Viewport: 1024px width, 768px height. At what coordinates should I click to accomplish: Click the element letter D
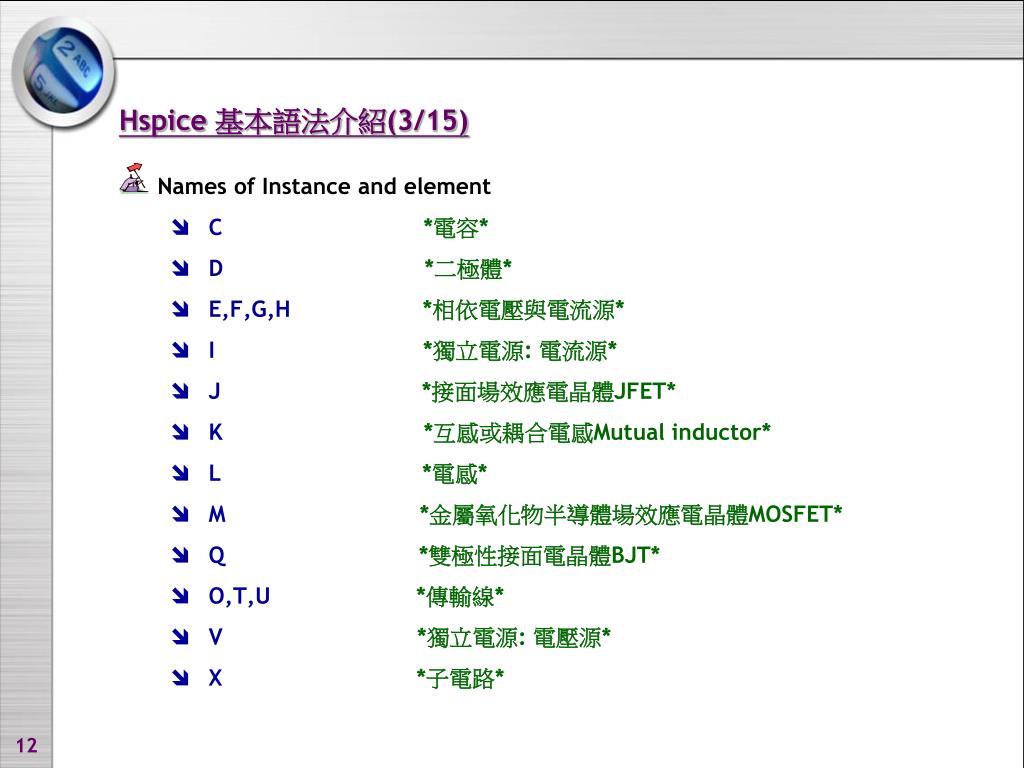(x=216, y=268)
